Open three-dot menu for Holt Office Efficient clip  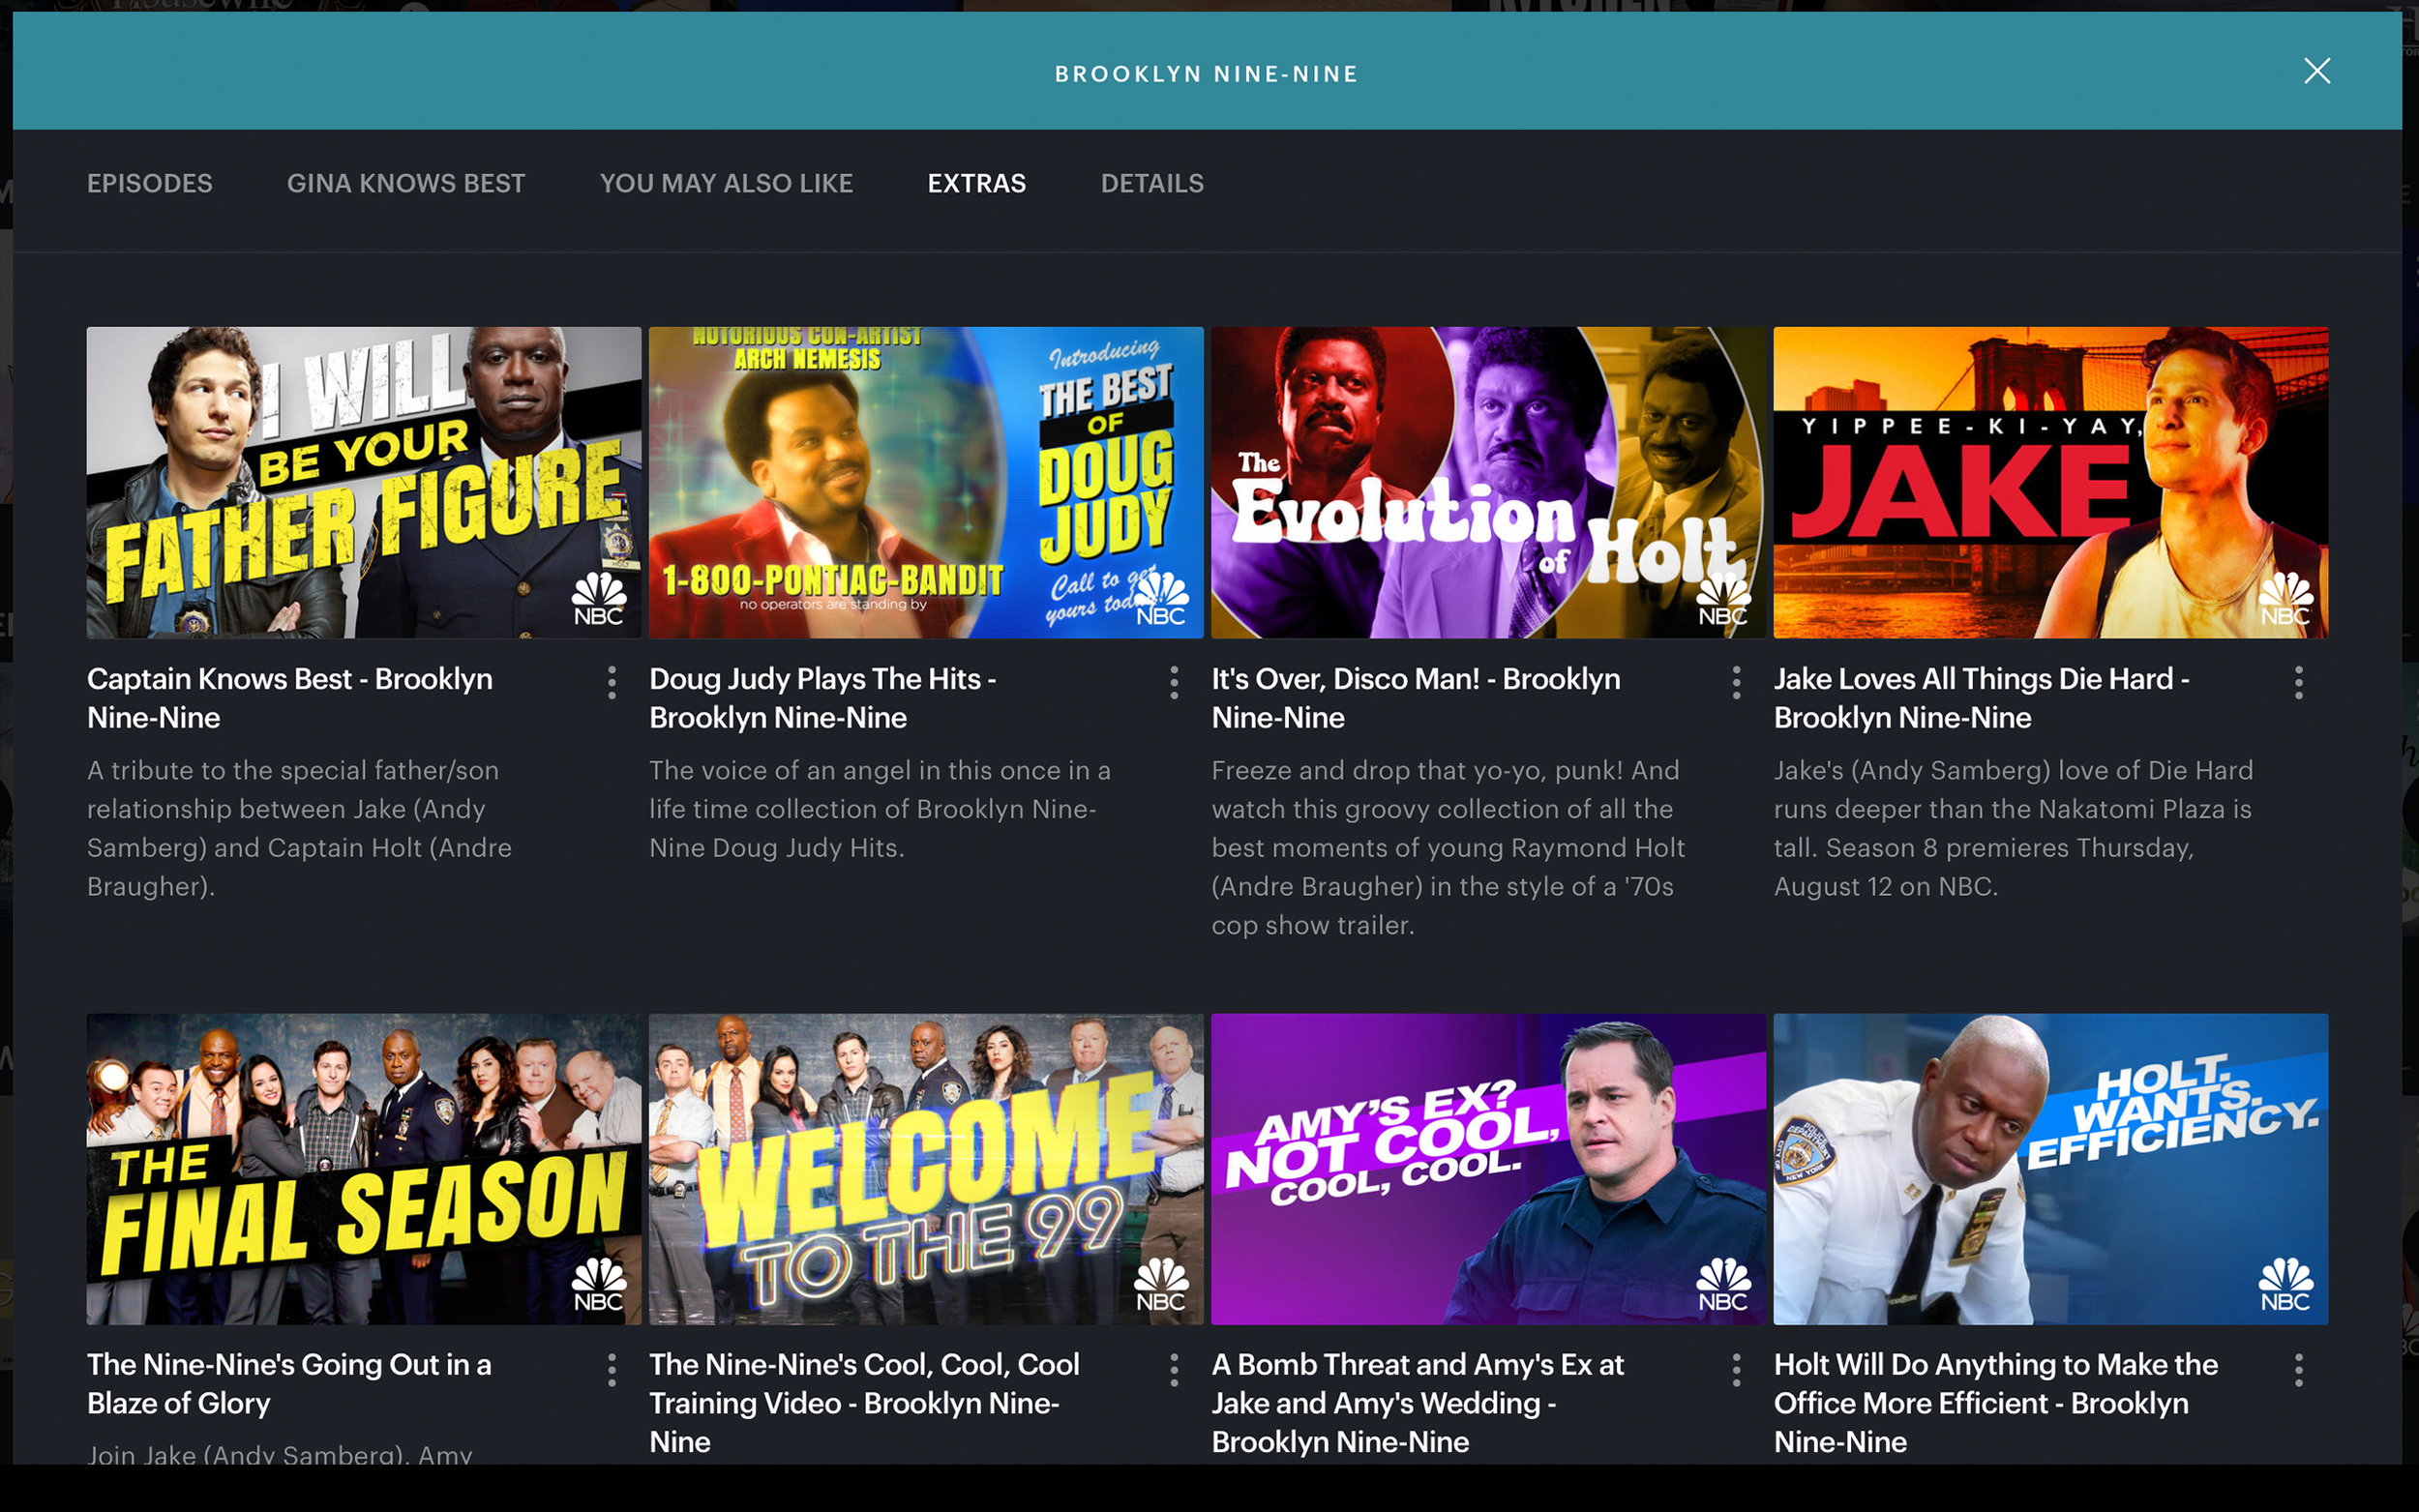2298,1370
